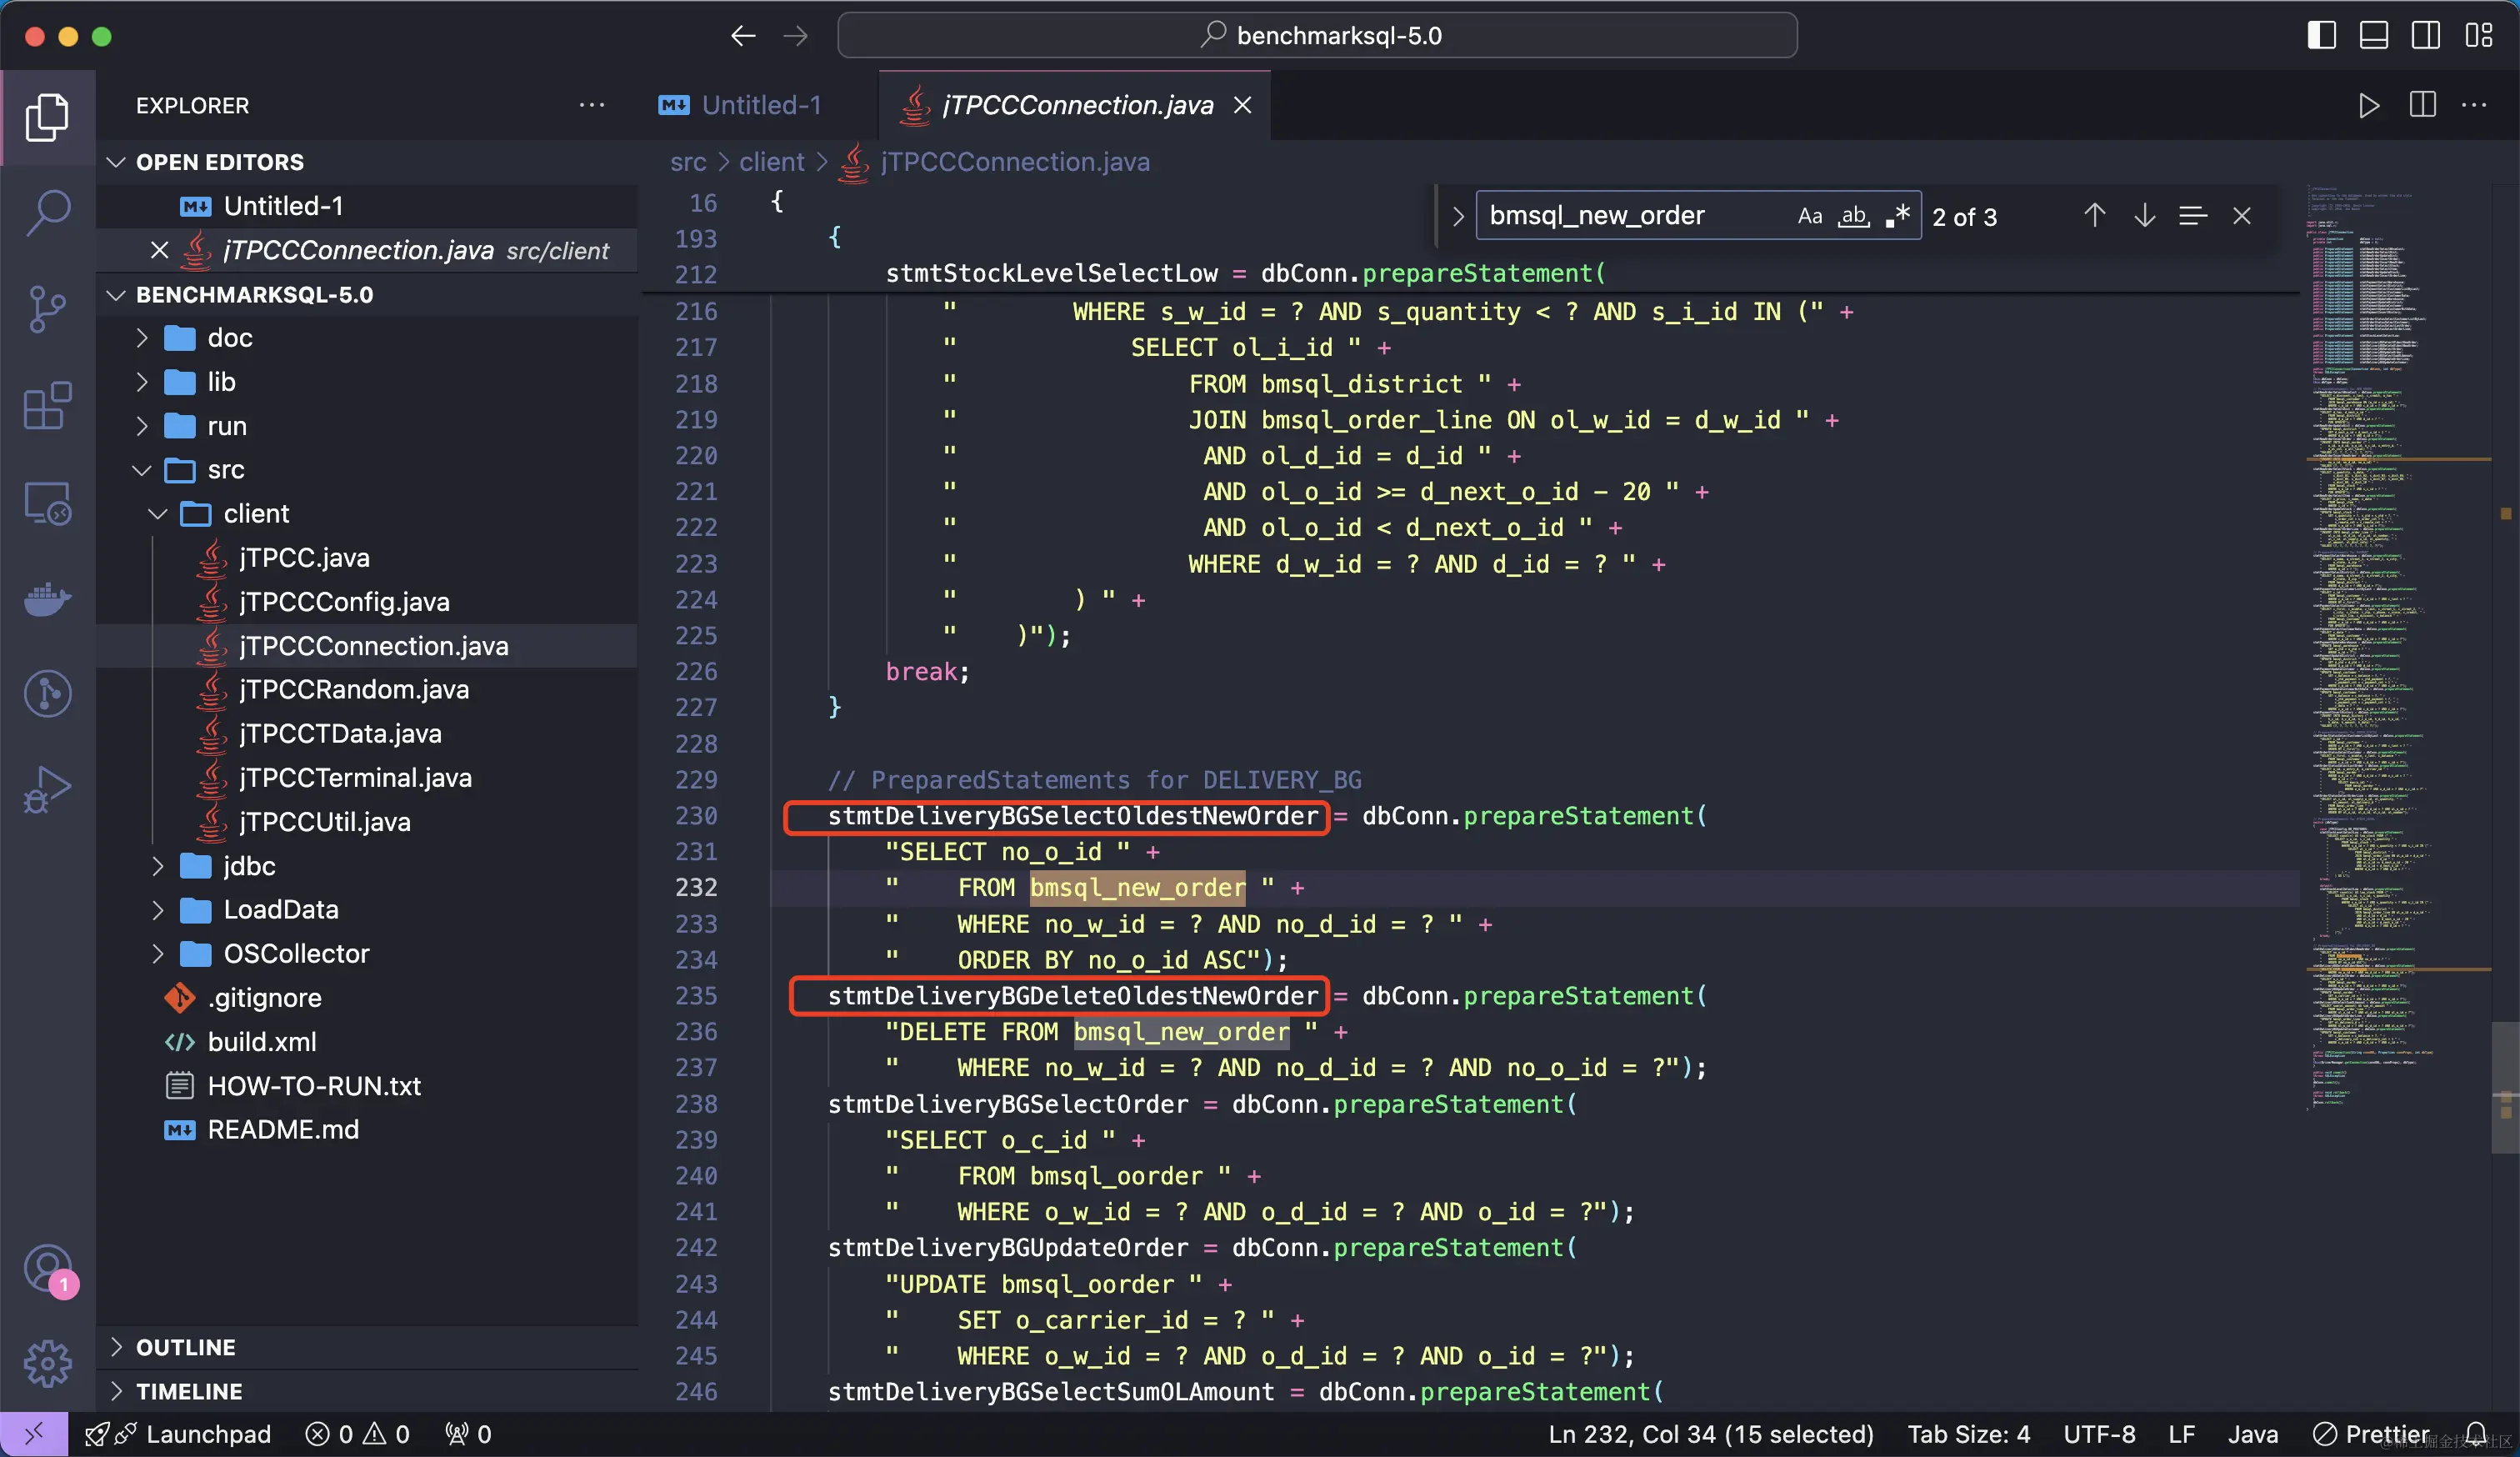The image size is (2520, 1457).
Task: Open jTPCCTerminal.java in the explorer
Action: [x=355, y=778]
